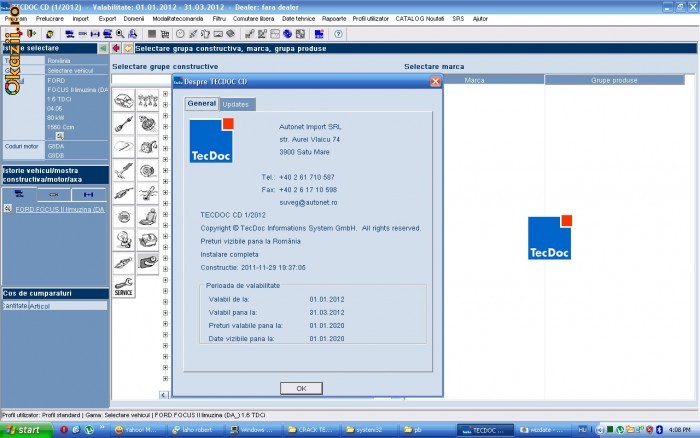This screenshot has width=700, height=438.
Task: Select the steering wheel group icon
Action: tap(124, 217)
